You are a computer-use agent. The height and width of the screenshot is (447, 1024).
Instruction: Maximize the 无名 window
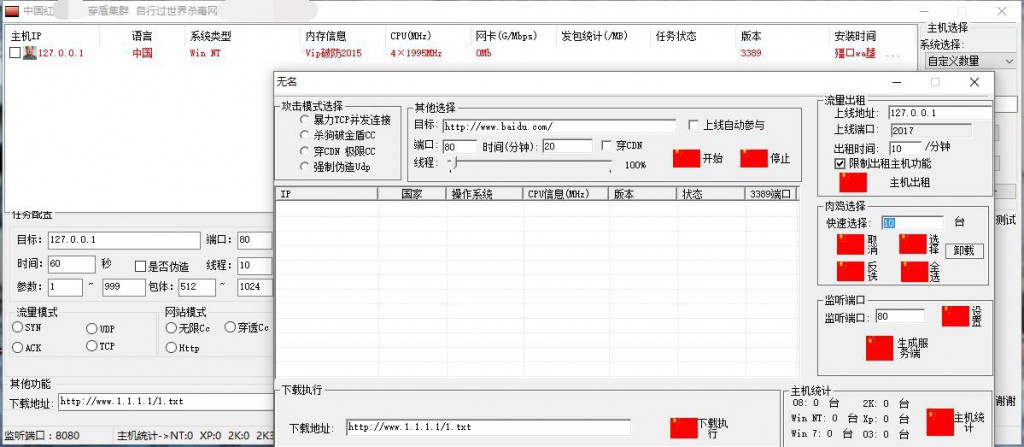tap(935, 82)
